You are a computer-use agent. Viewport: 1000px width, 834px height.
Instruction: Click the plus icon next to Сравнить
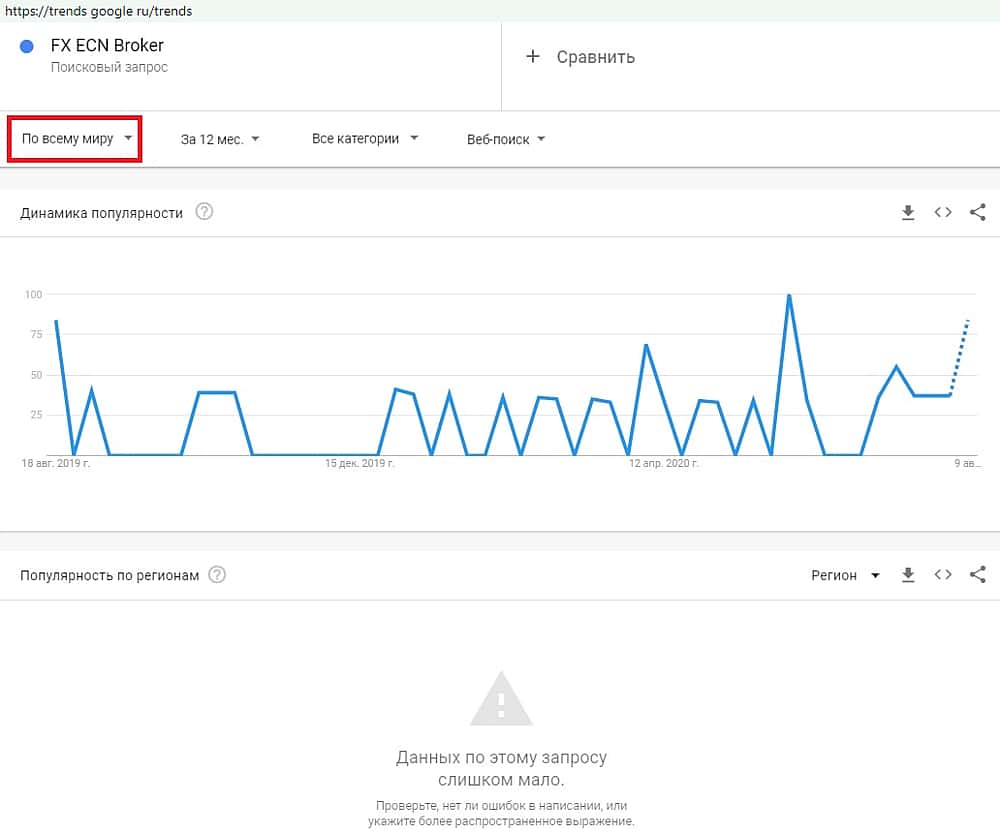pos(533,57)
